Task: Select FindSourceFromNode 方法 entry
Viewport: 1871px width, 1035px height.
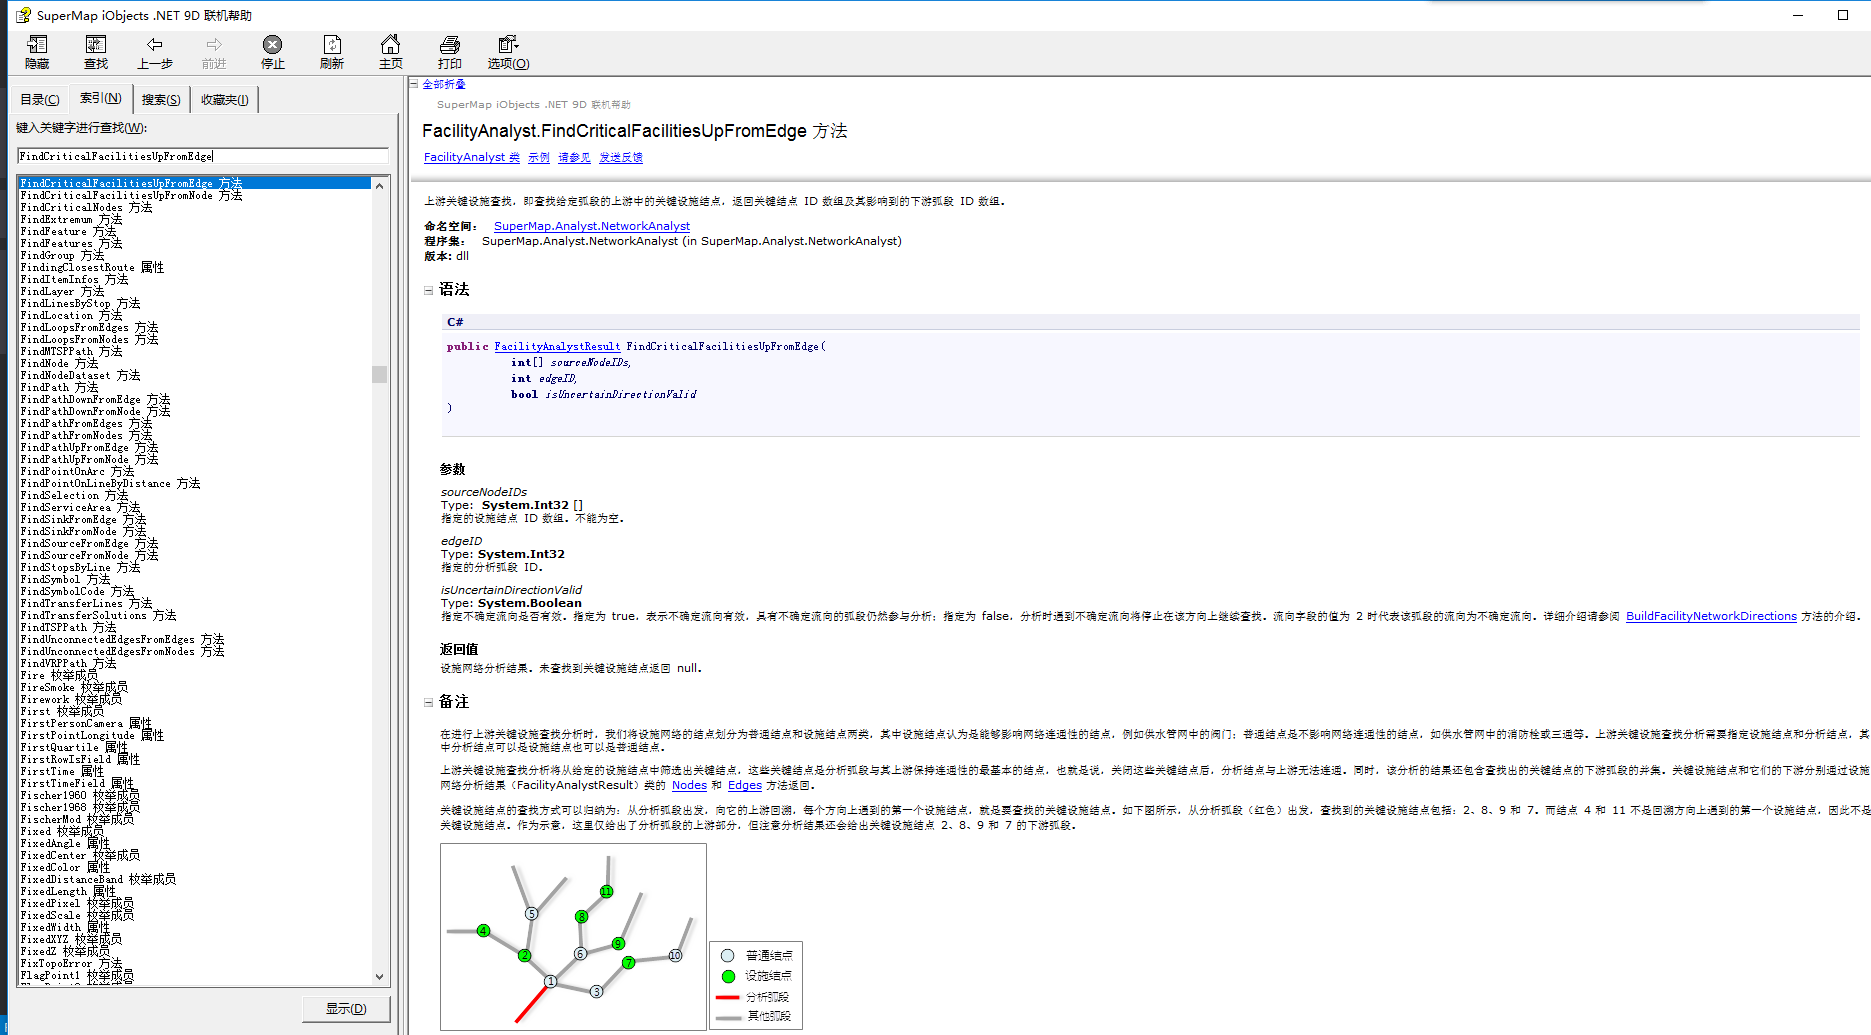Action: coord(89,555)
